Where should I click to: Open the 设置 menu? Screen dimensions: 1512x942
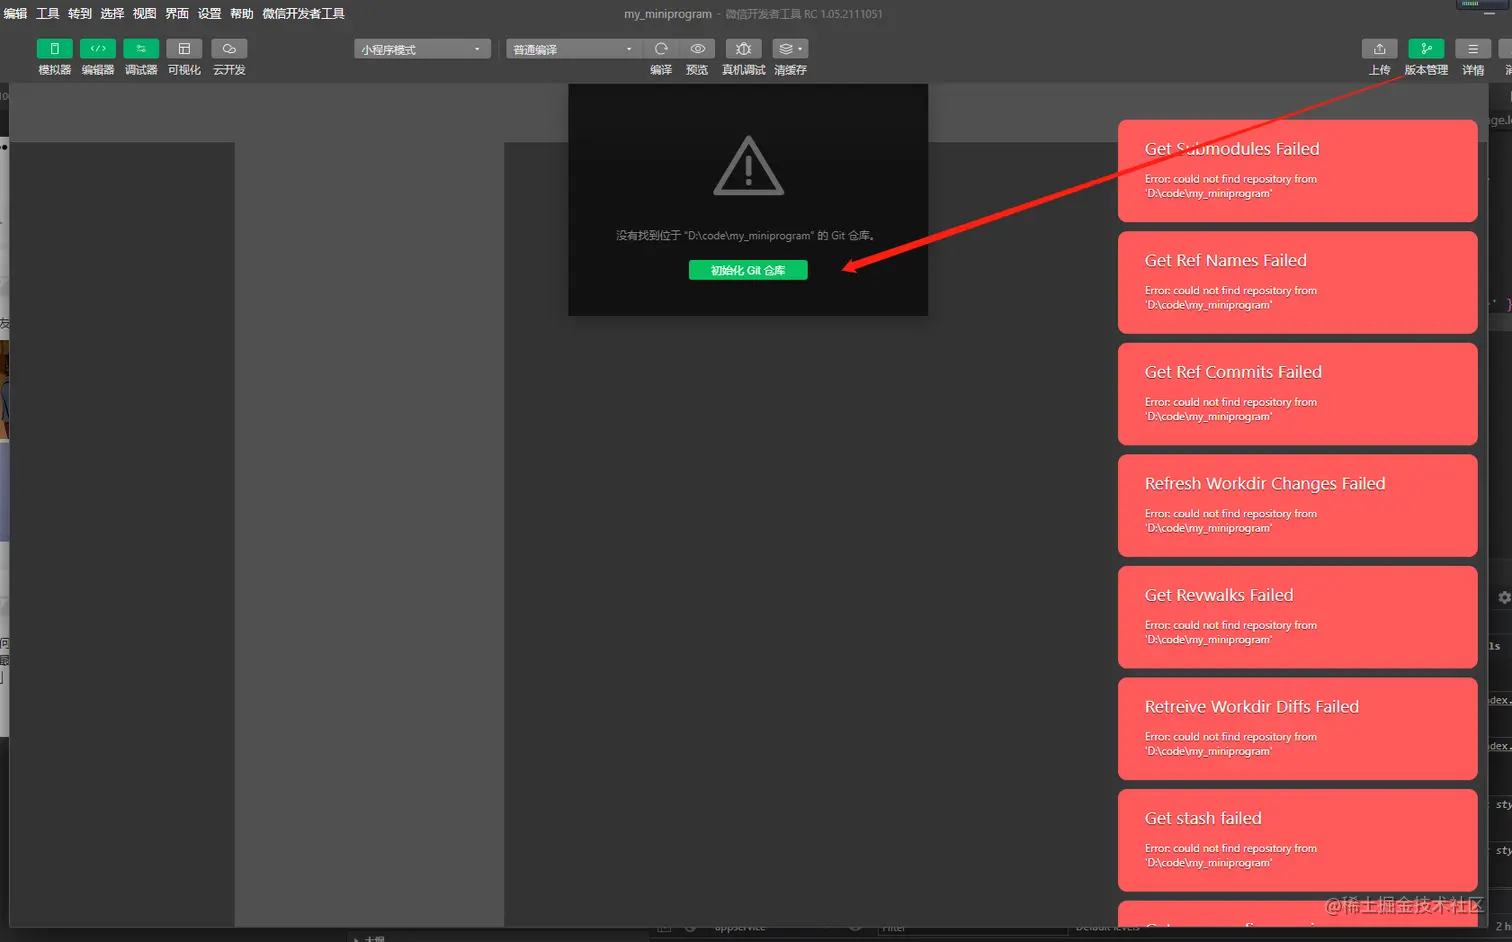(x=209, y=14)
